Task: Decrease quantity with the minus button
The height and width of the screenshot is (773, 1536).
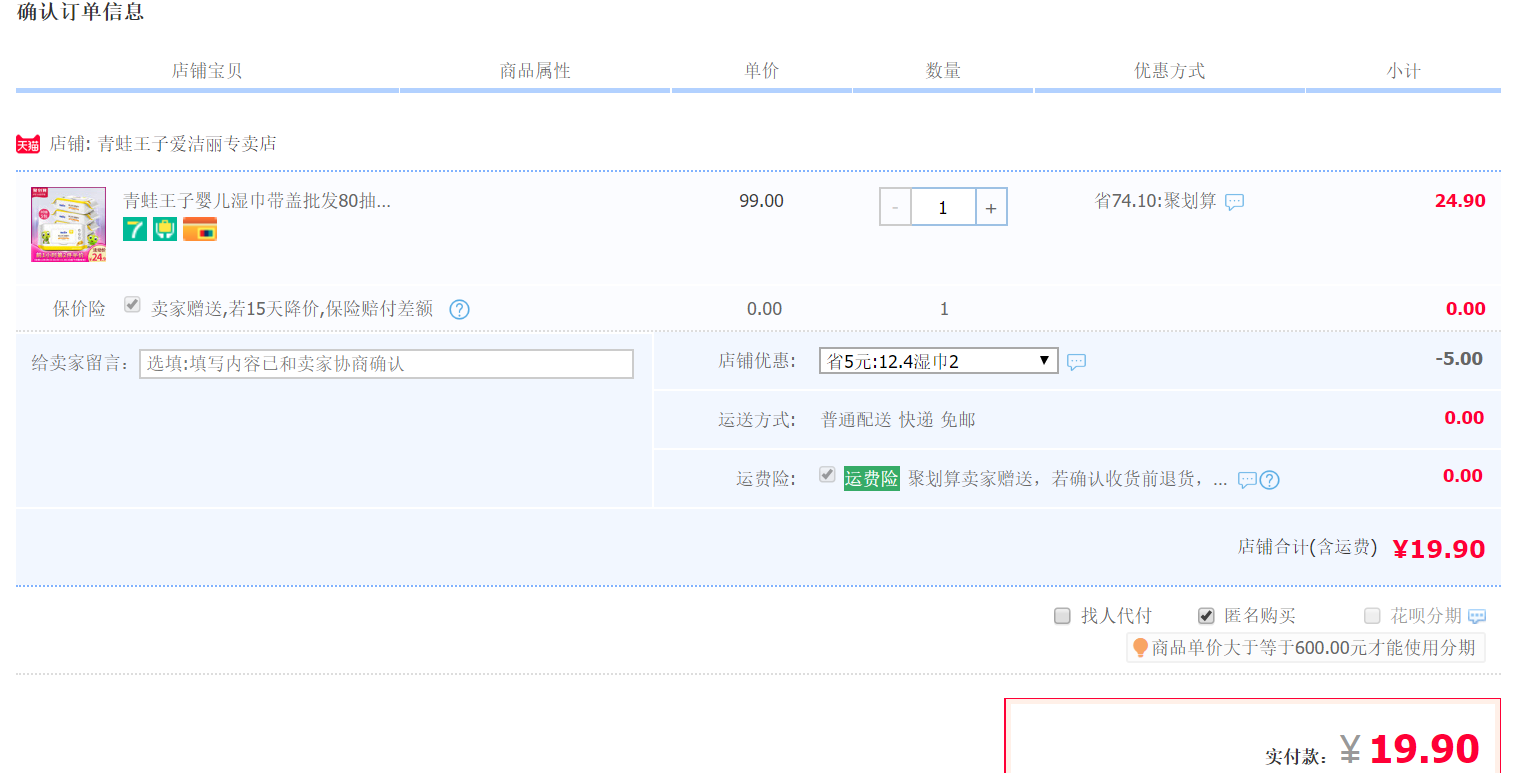Action: (x=895, y=208)
